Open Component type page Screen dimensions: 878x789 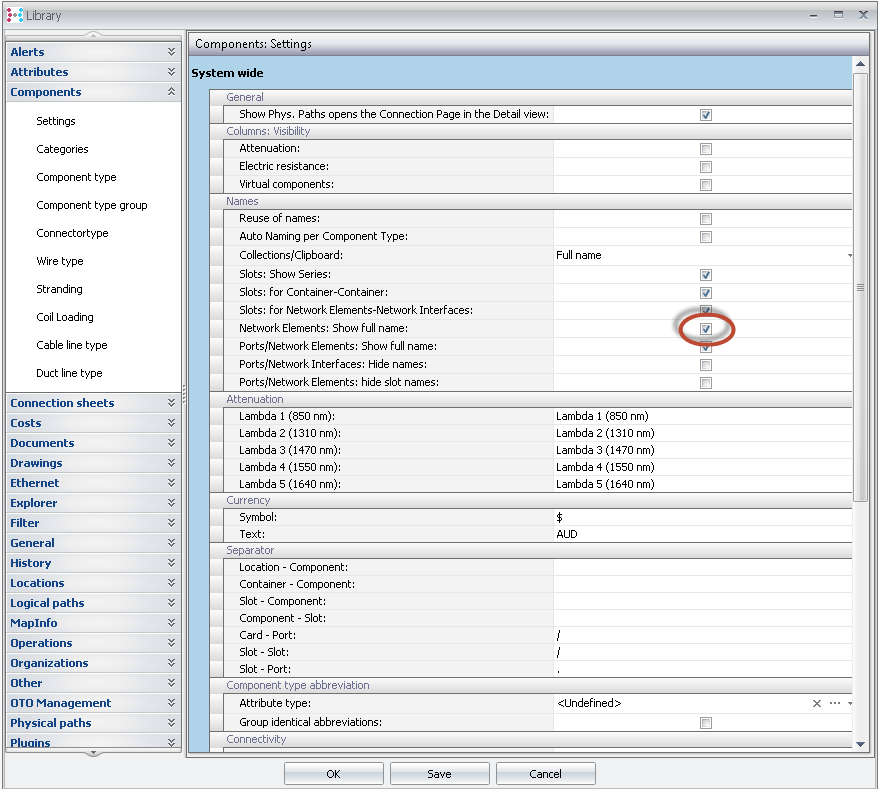(76, 177)
